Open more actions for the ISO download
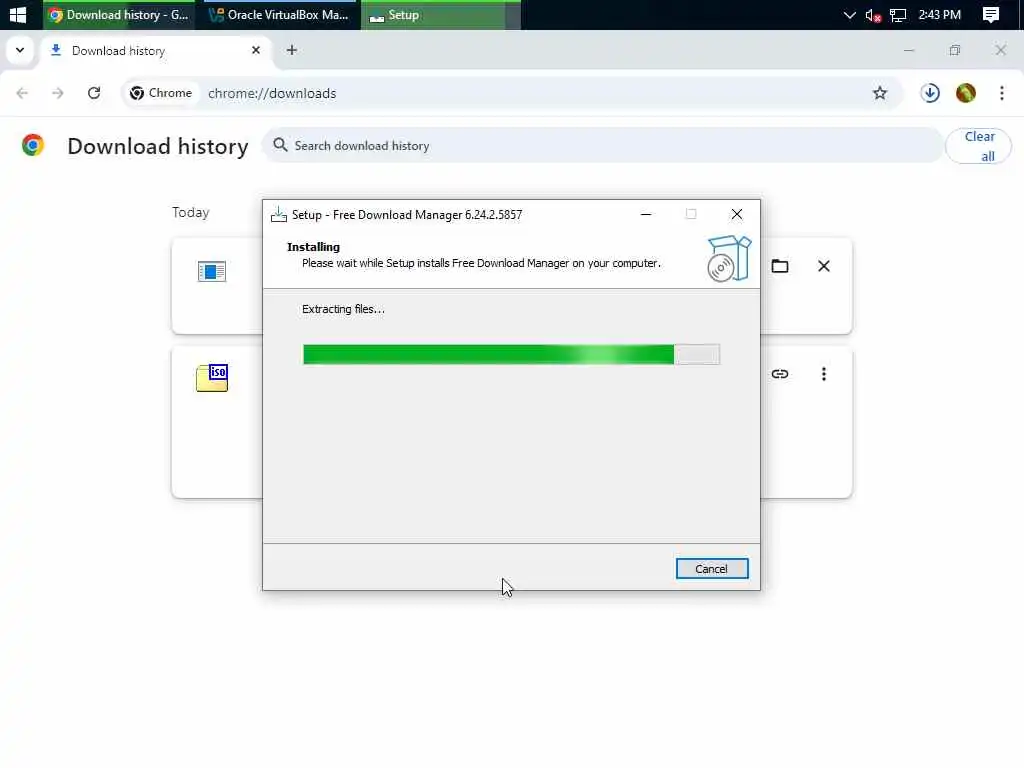The image size is (1024, 768). (x=824, y=374)
